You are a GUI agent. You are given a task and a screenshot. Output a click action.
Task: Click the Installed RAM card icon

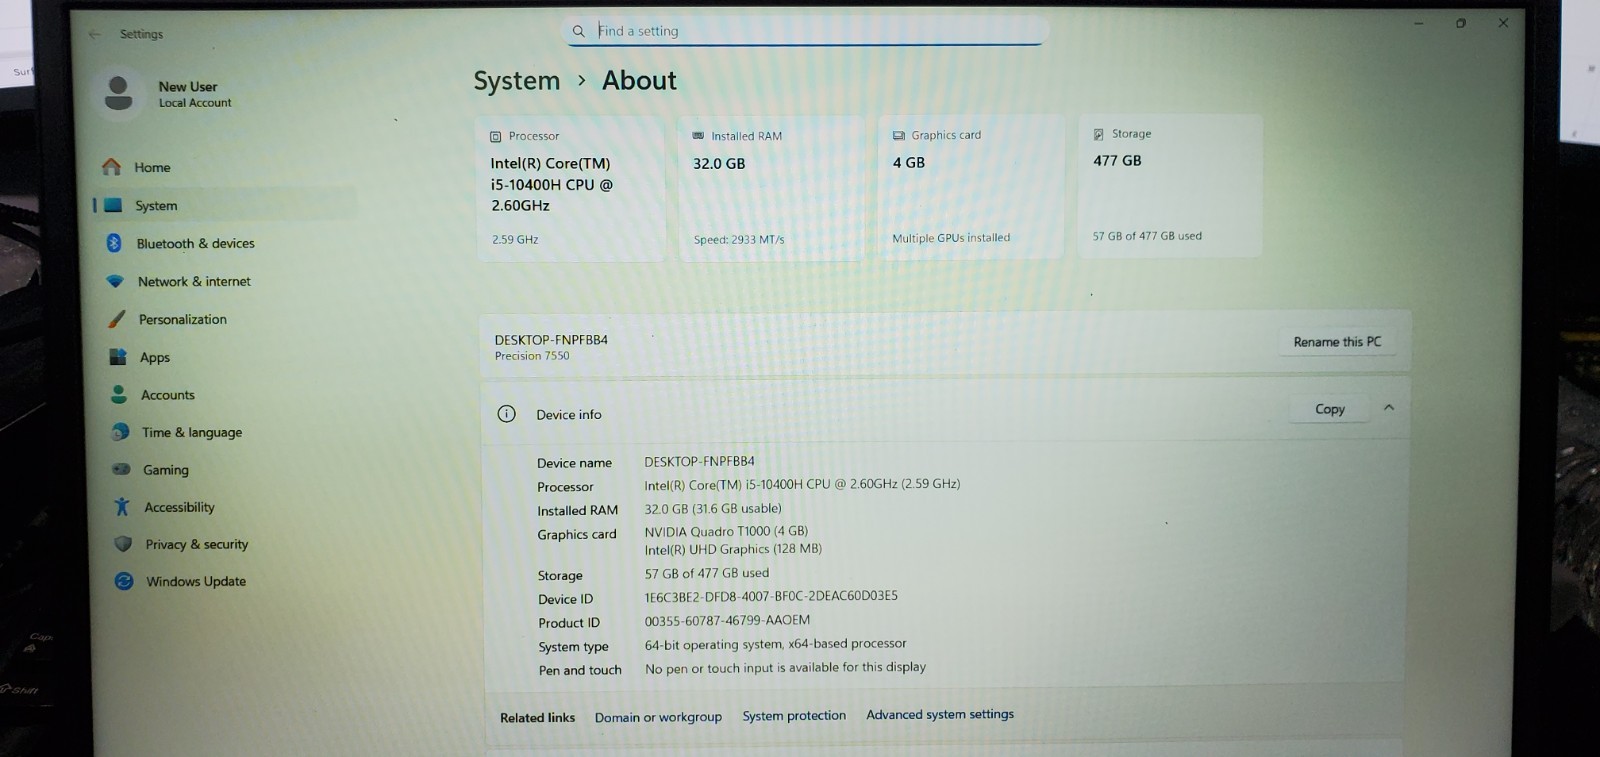tap(698, 136)
